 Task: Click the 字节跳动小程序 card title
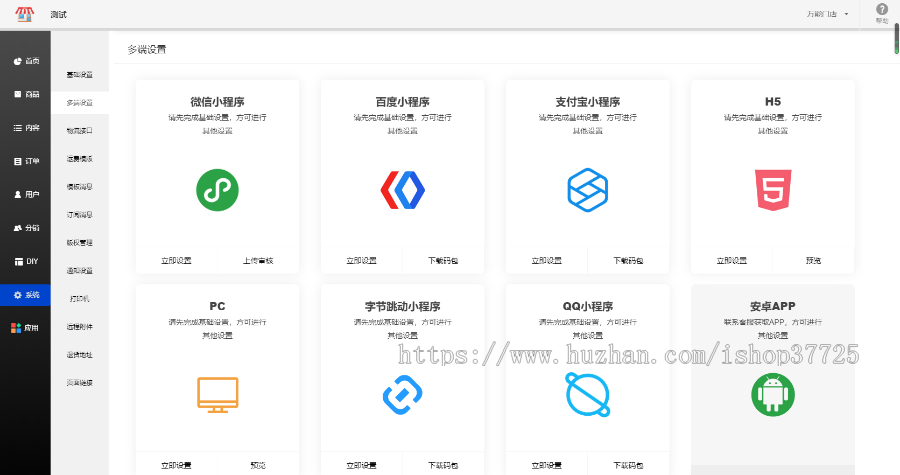point(402,306)
